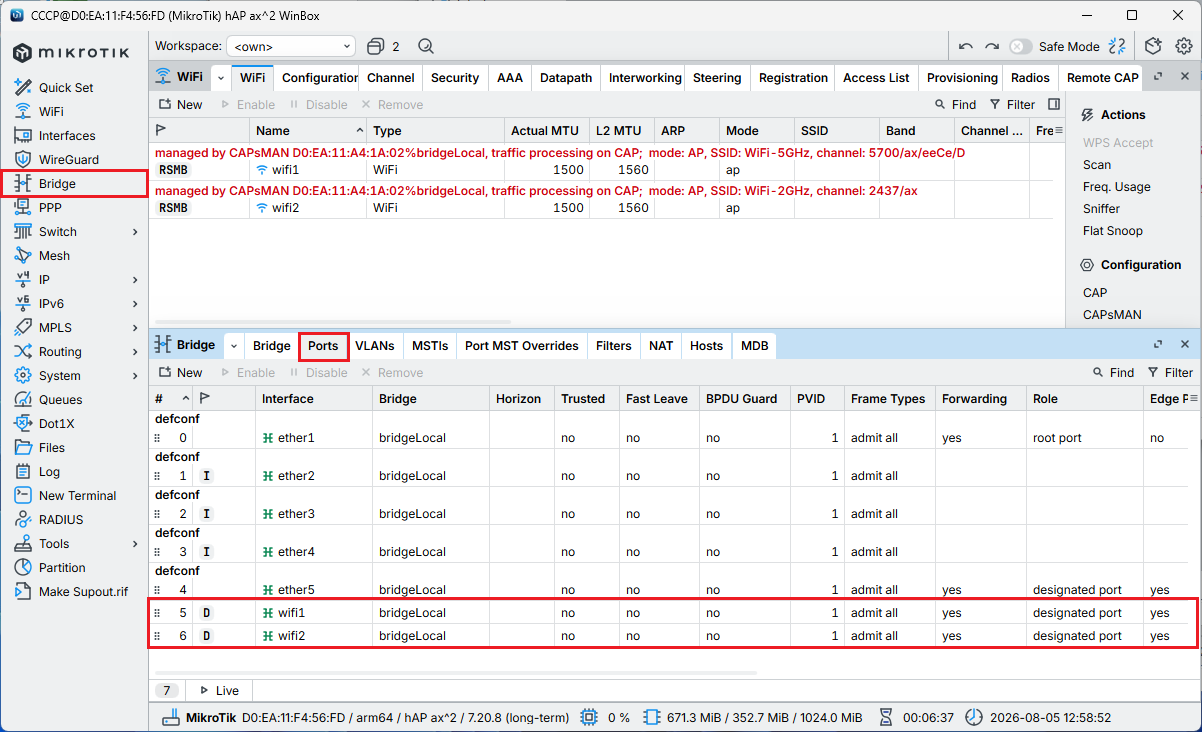Open the VLANs tab

point(375,346)
